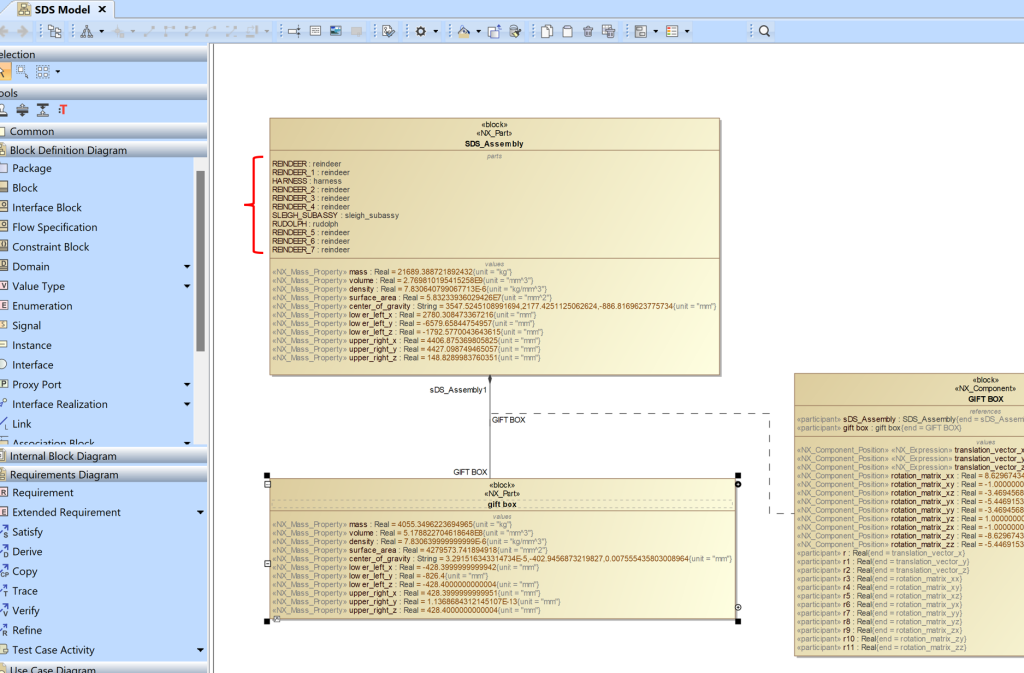Open the Value Type item dropdown arrow

pyautogui.click(x=187, y=286)
